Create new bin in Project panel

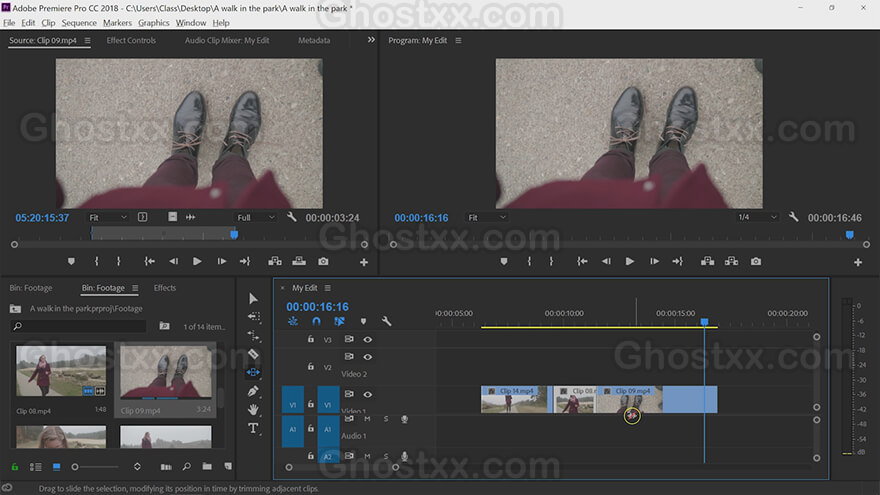coord(207,466)
